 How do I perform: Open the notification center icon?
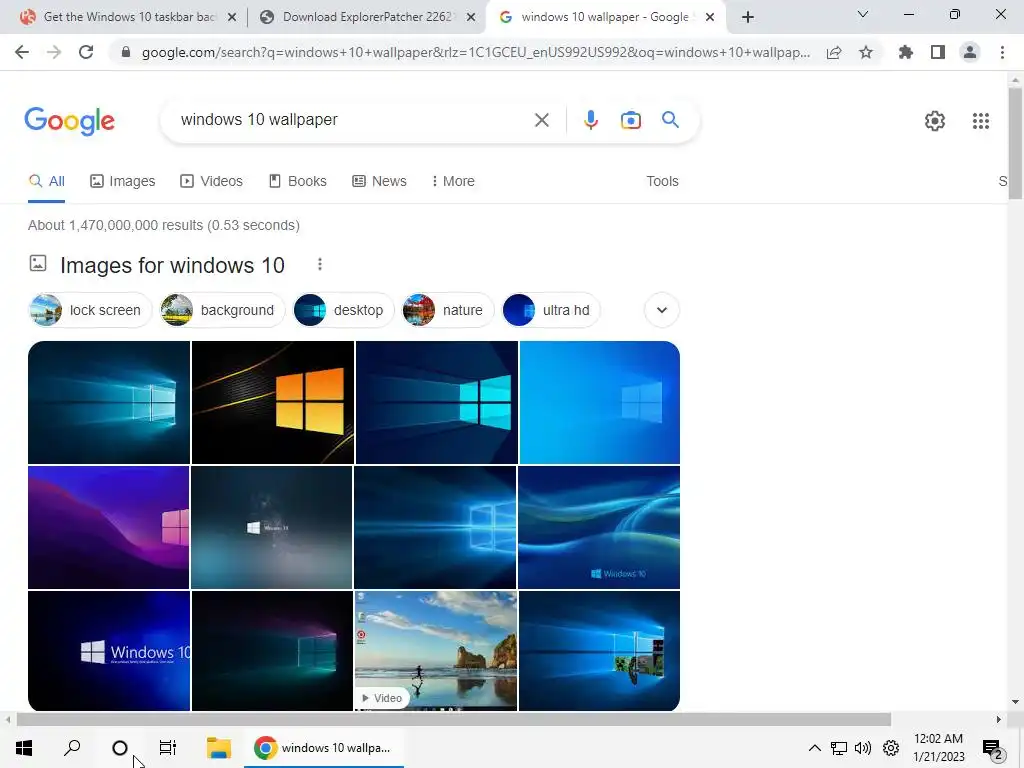point(992,748)
